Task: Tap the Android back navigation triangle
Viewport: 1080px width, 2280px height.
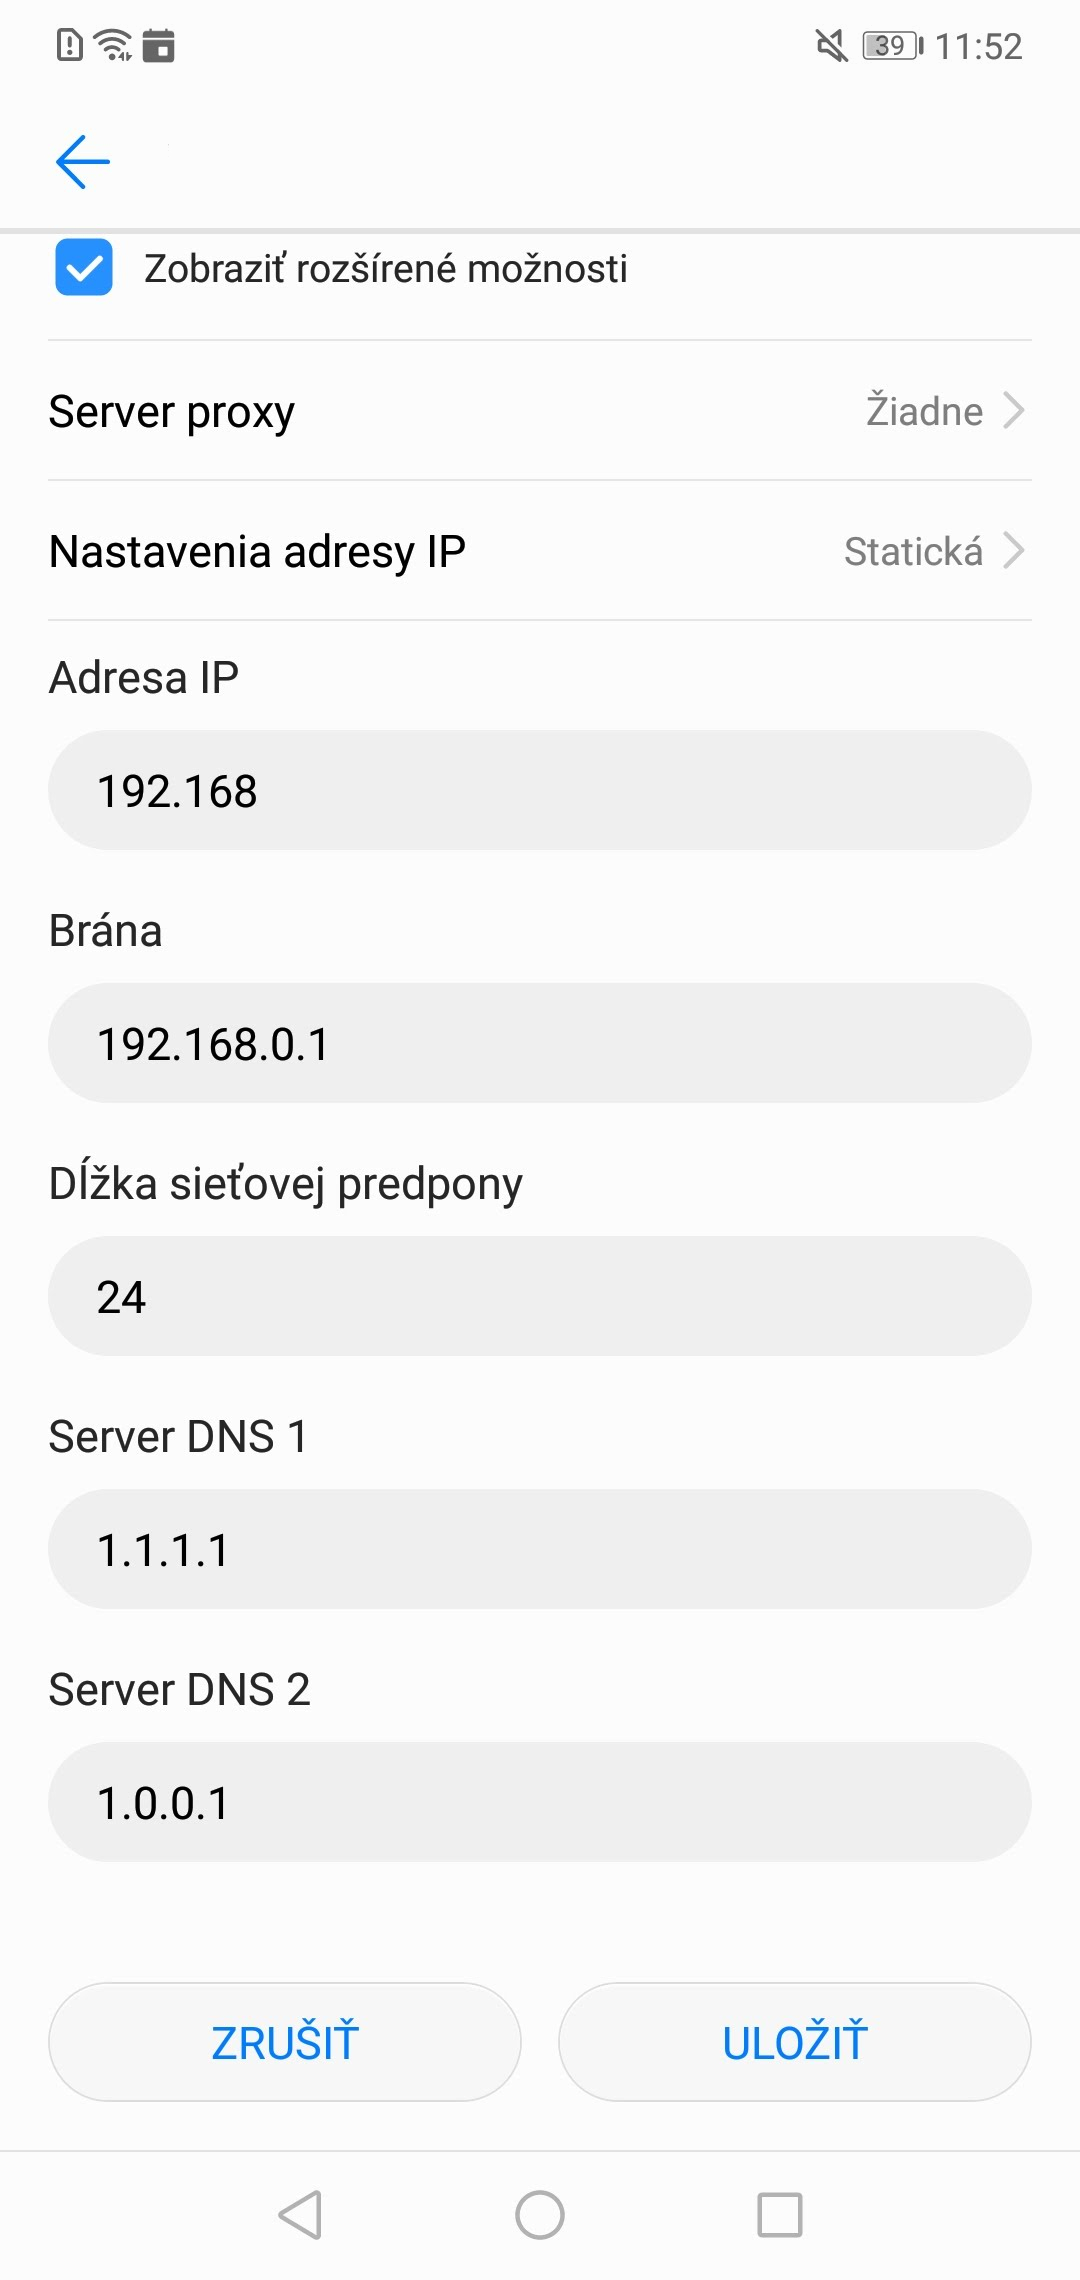Action: 300,2214
